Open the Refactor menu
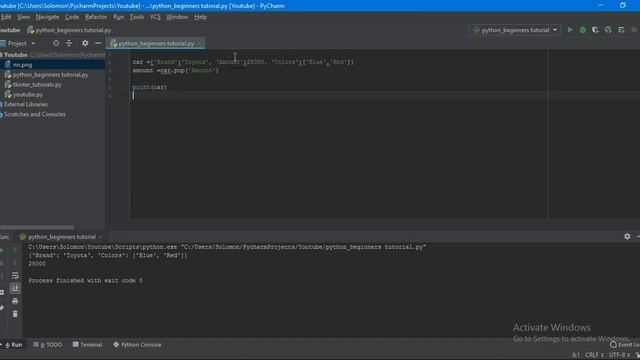 coord(96,17)
